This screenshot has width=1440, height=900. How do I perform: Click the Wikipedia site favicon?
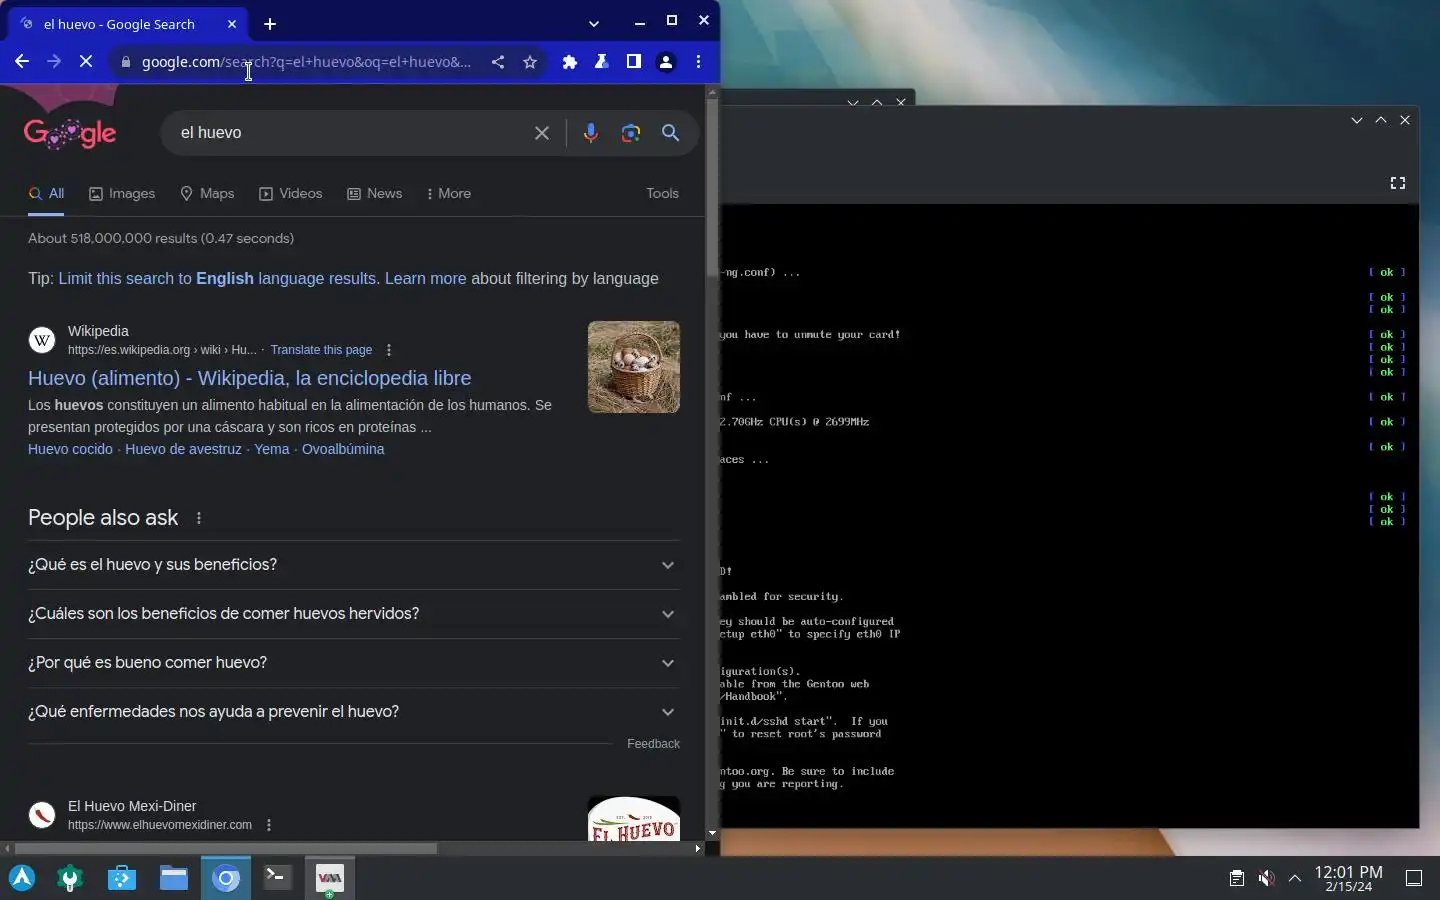coord(42,340)
